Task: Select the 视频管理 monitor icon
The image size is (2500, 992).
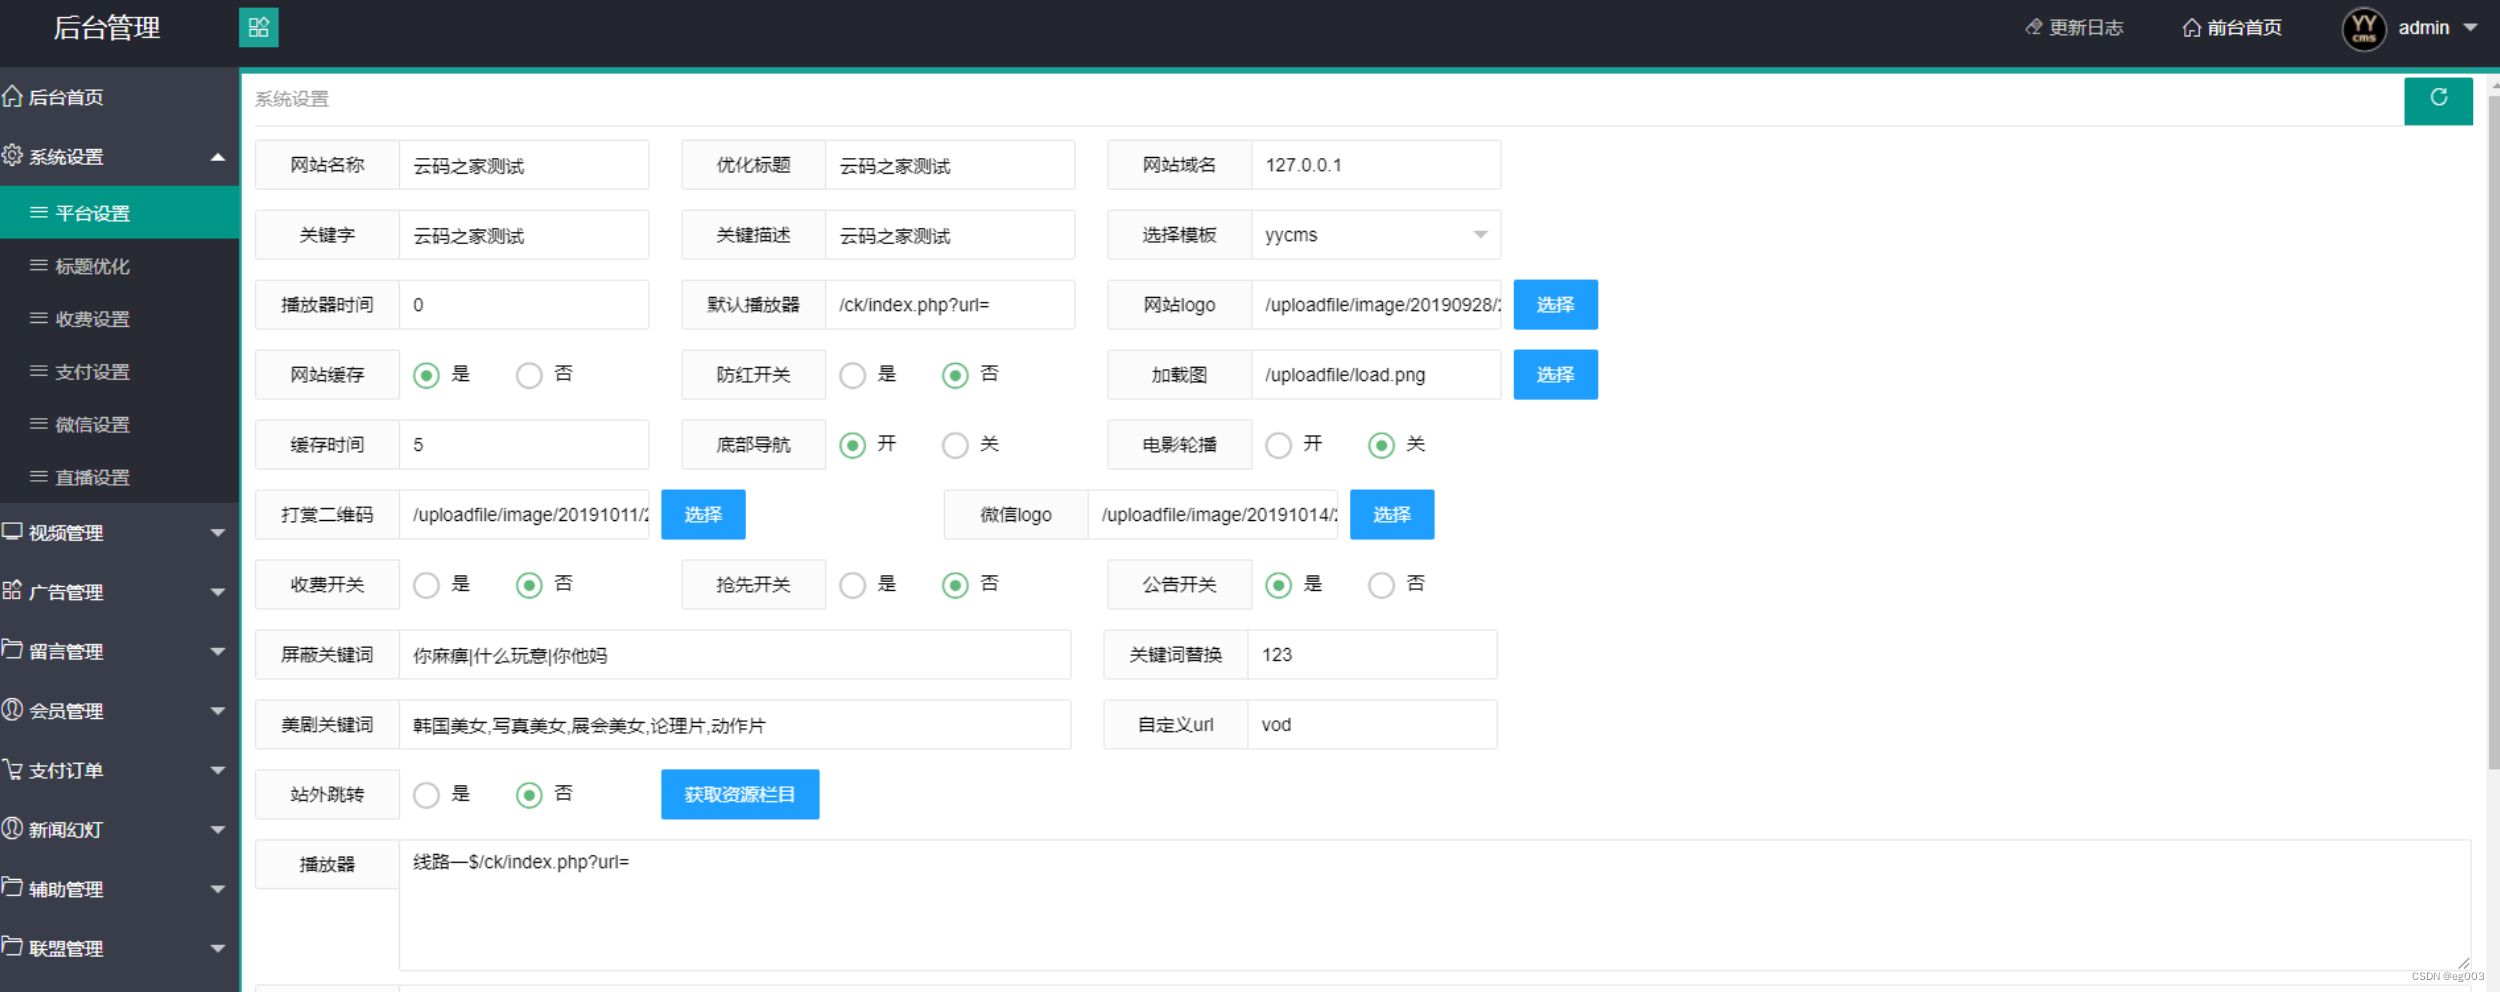Action: (x=13, y=532)
